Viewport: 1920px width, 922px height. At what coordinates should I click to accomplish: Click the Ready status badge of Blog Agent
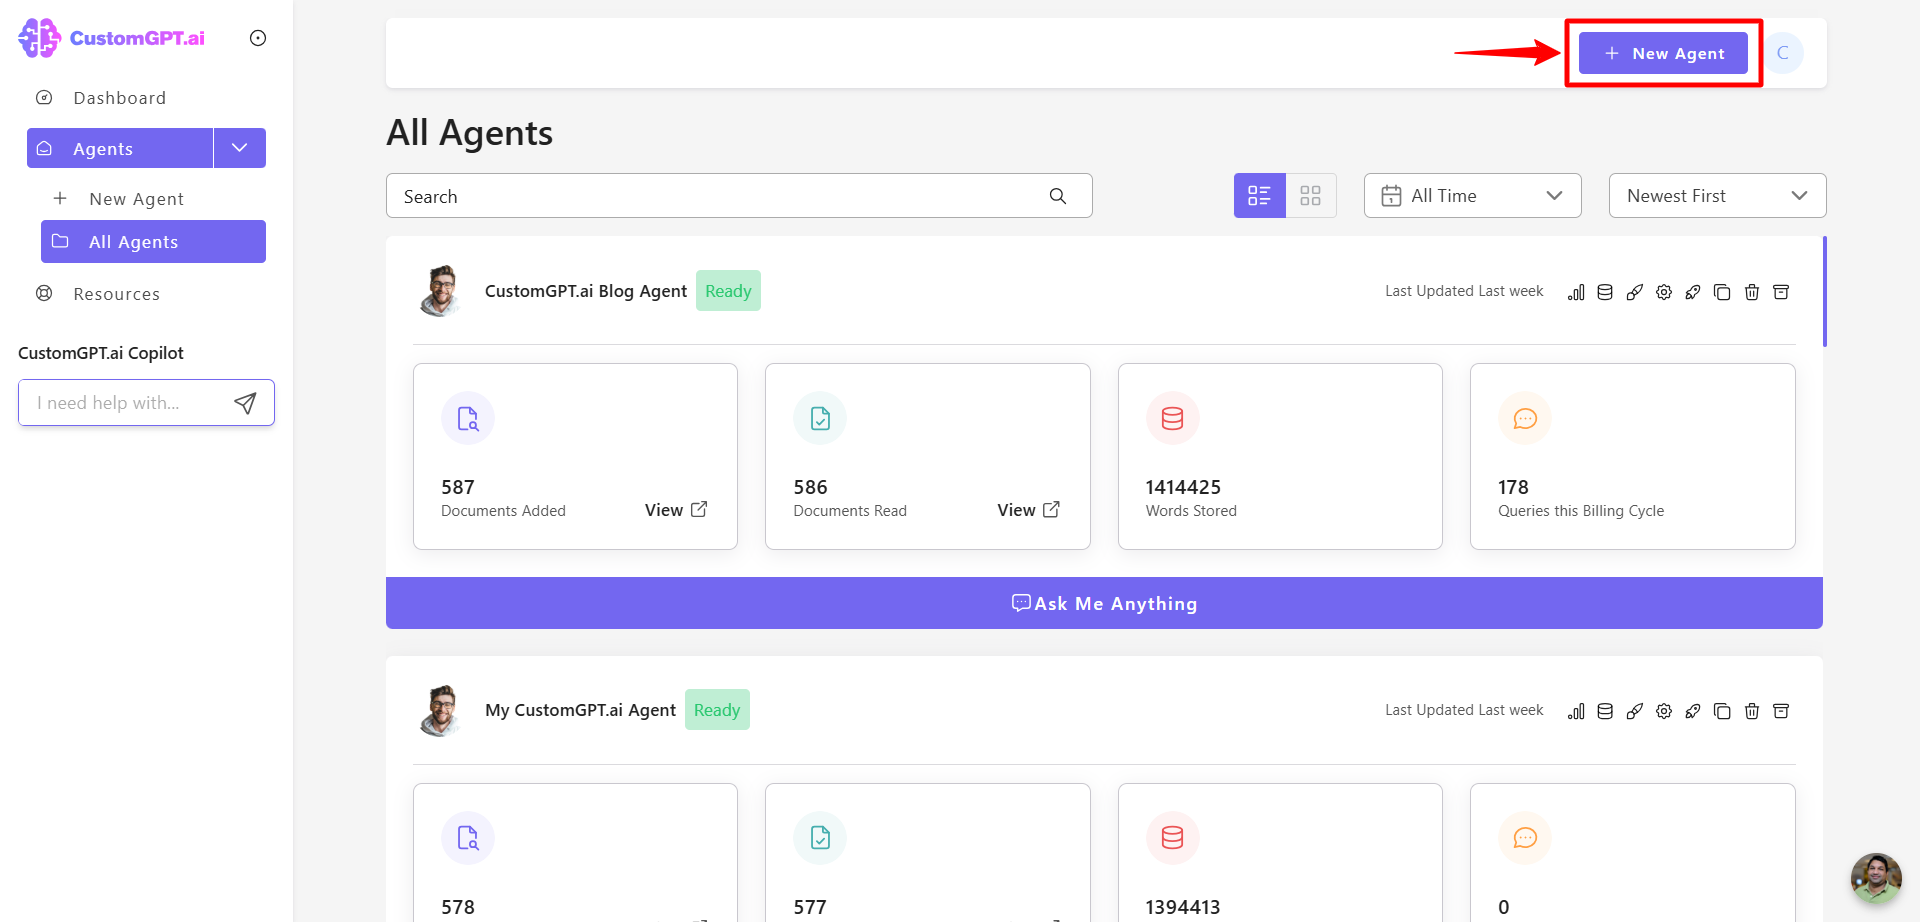[728, 291]
